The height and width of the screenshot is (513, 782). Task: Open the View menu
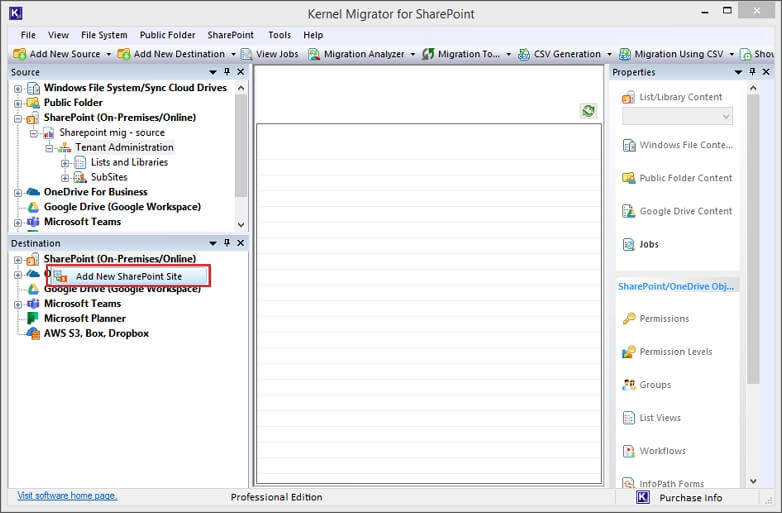click(x=58, y=35)
